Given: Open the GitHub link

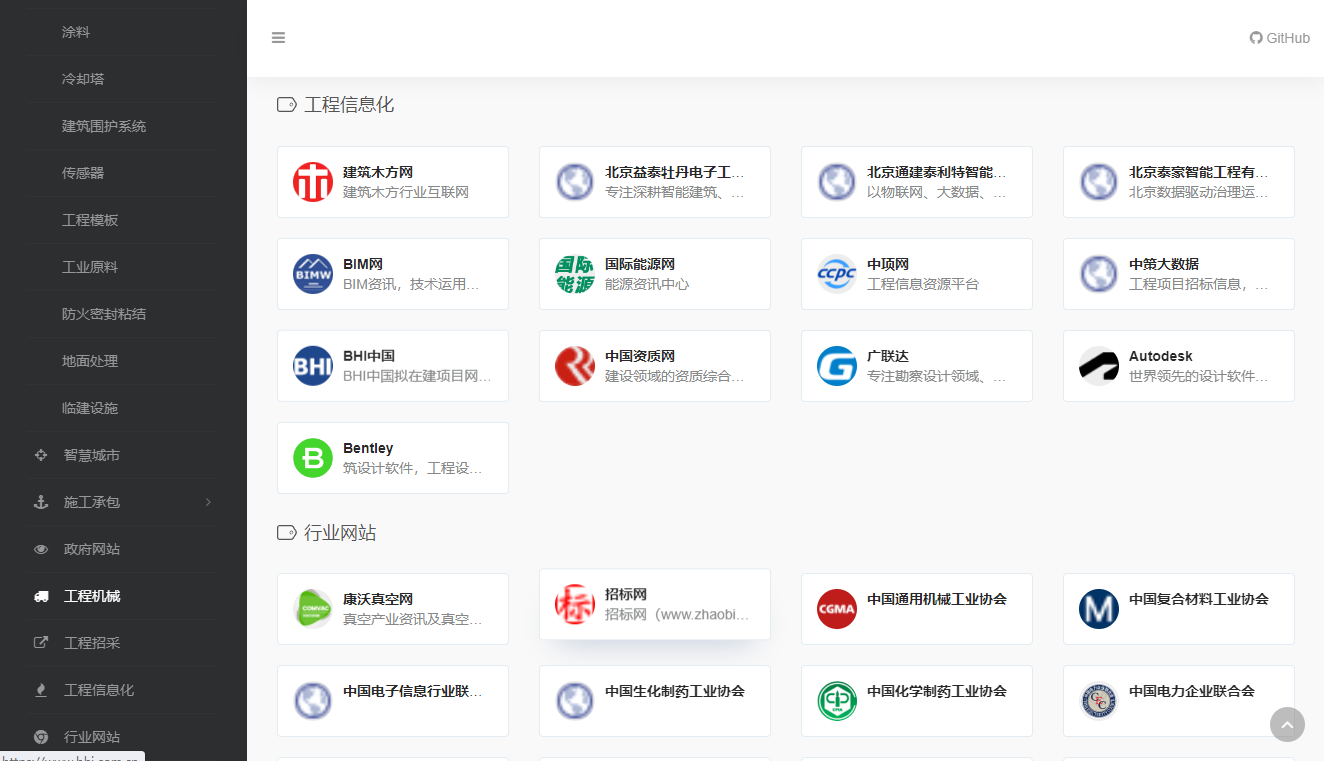Looking at the screenshot, I should point(1279,38).
